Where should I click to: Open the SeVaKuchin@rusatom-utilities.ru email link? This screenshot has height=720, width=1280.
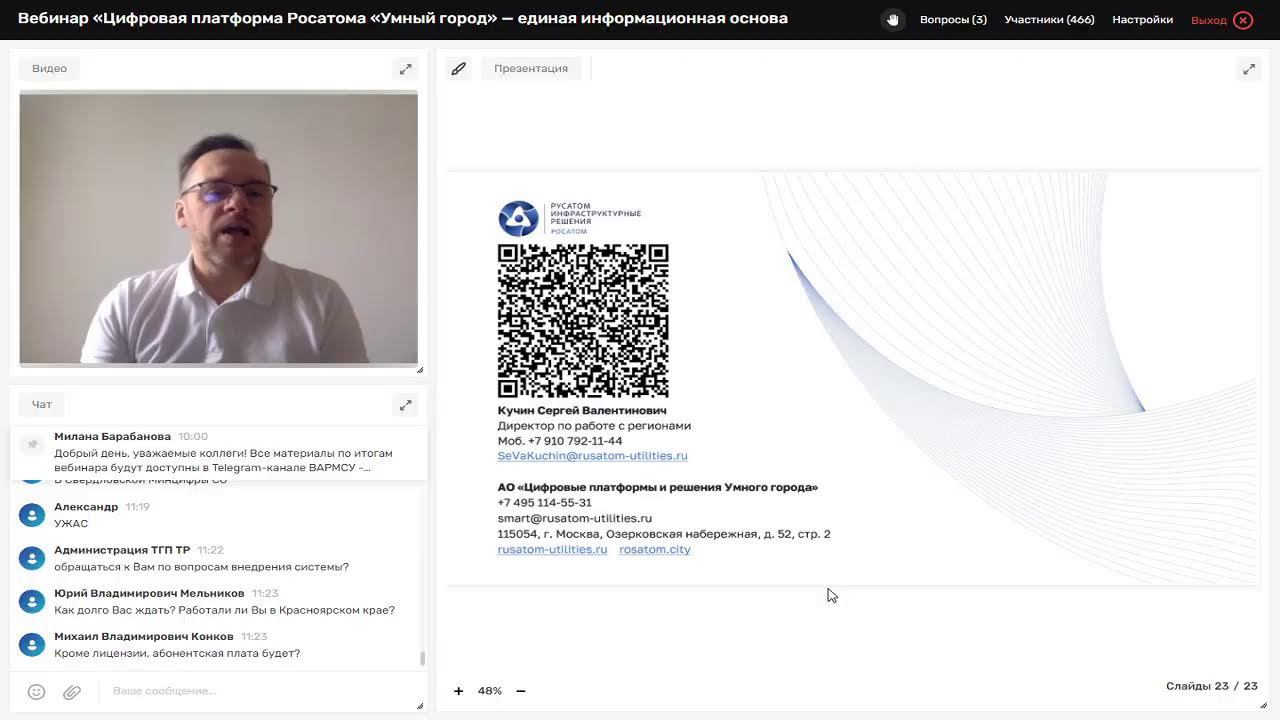tap(592, 456)
